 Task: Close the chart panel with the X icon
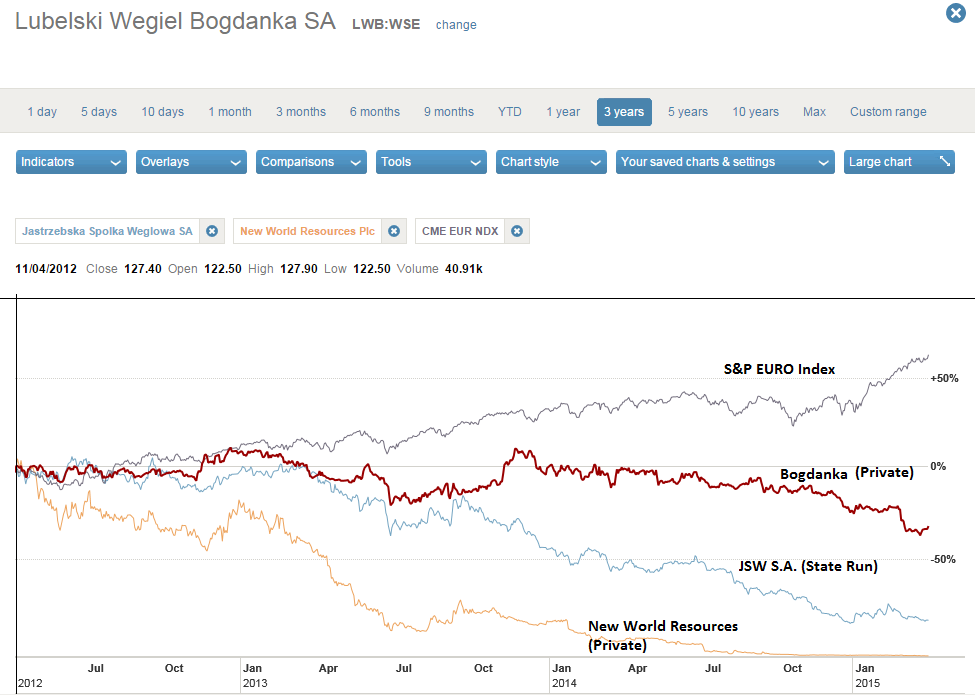956,13
